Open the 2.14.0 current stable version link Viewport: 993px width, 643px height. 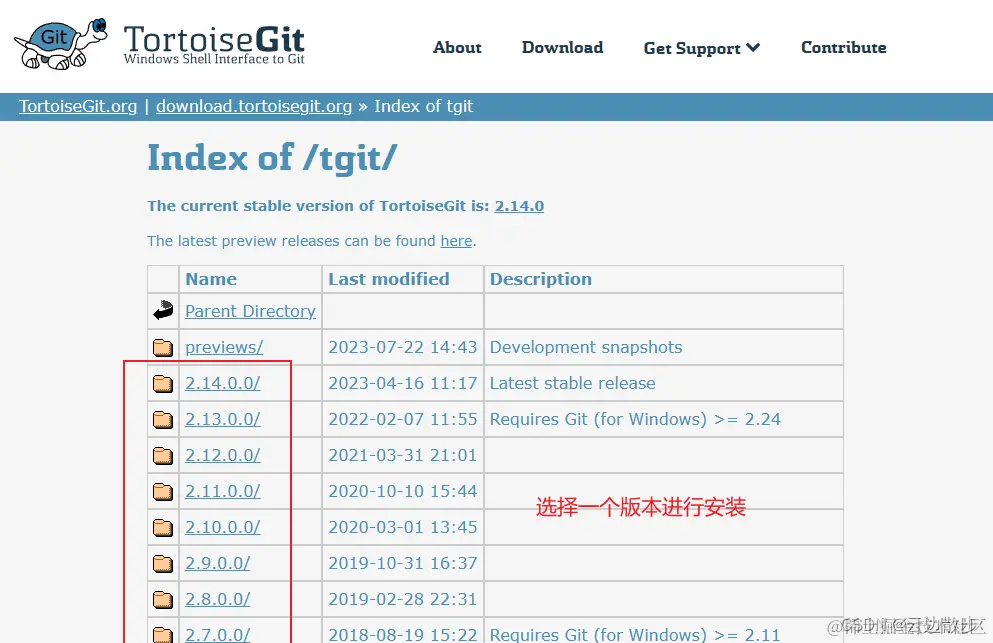pos(519,206)
